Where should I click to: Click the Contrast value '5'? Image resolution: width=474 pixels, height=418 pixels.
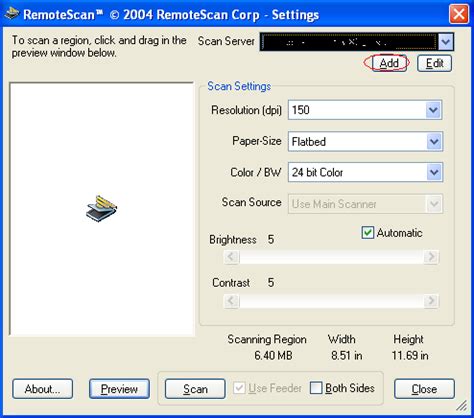tap(271, 283)
